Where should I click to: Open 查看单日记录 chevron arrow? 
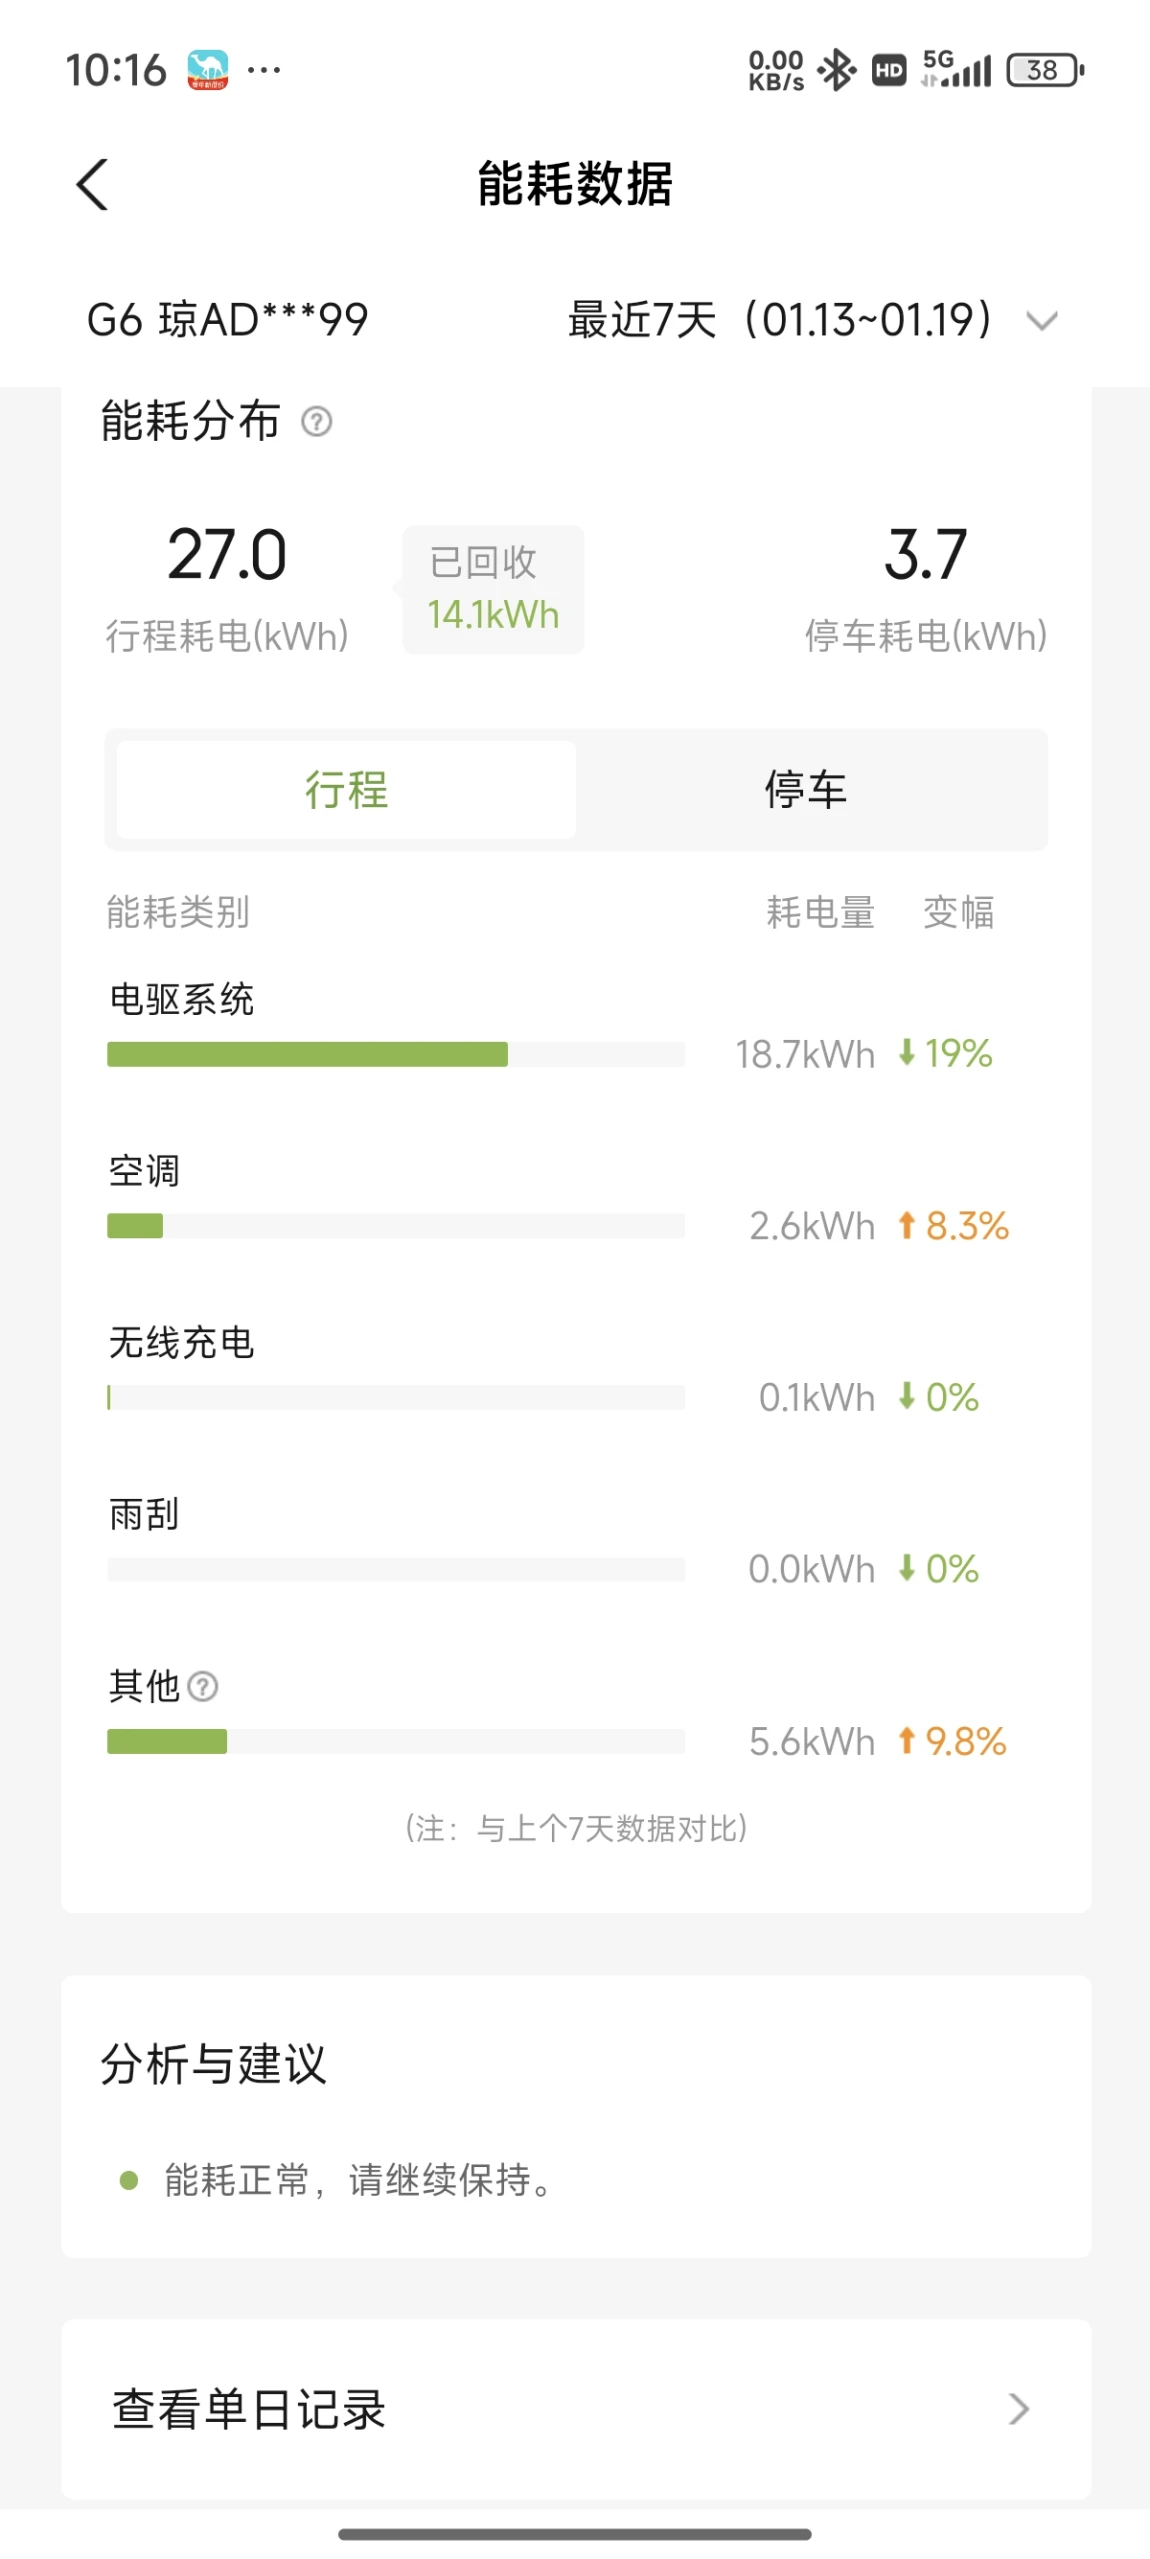coord(1018,2408)
